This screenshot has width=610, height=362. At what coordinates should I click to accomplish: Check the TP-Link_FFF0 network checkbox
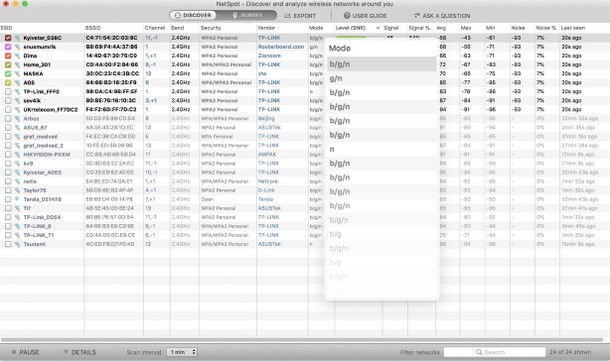8,91
